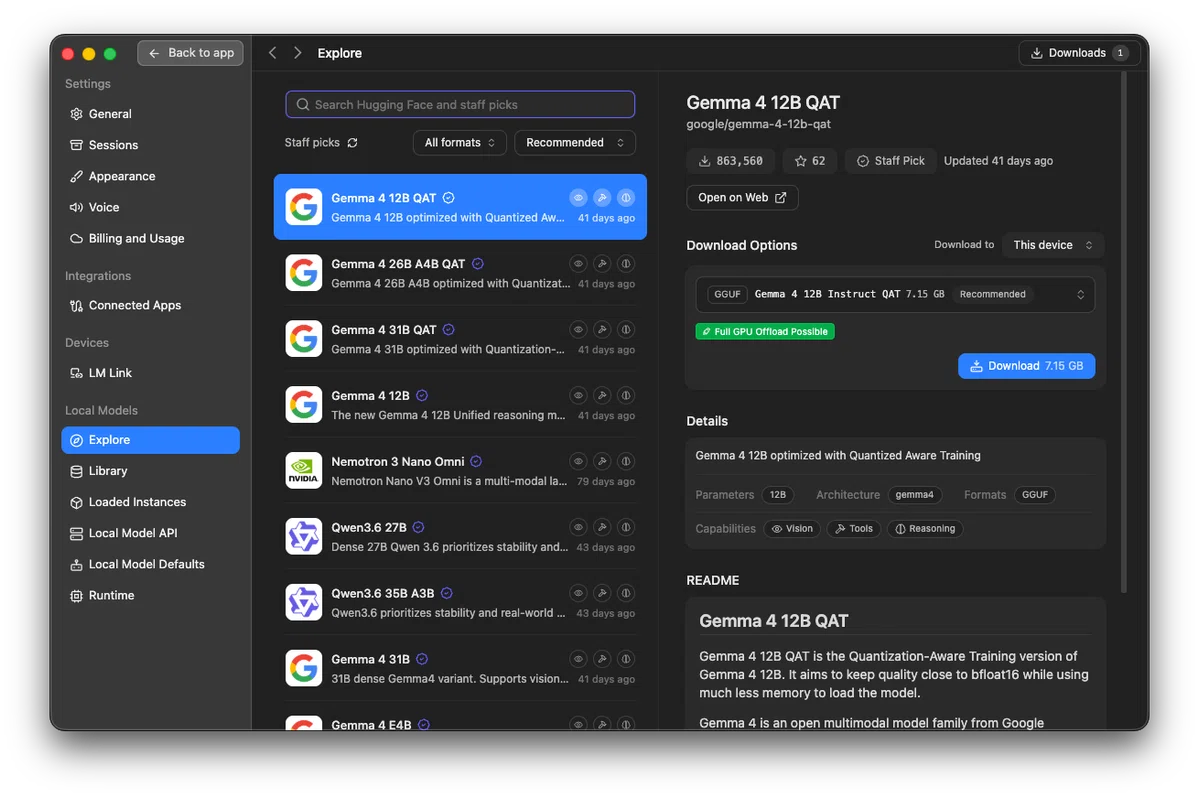Image resolution: width=1200 pixels, height=798 pixels.
Task: Click the 12B Parameters chip
Action: 777,495
